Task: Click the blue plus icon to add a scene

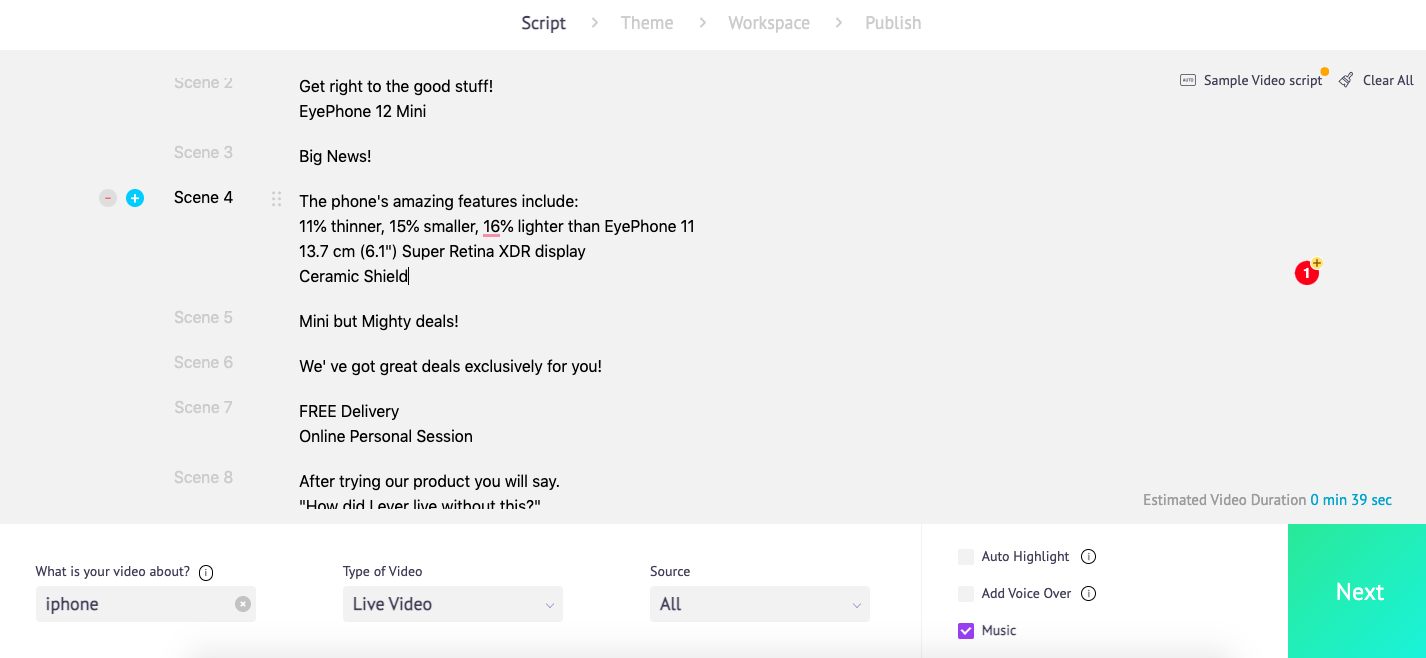Action: [x=135, y=198]
